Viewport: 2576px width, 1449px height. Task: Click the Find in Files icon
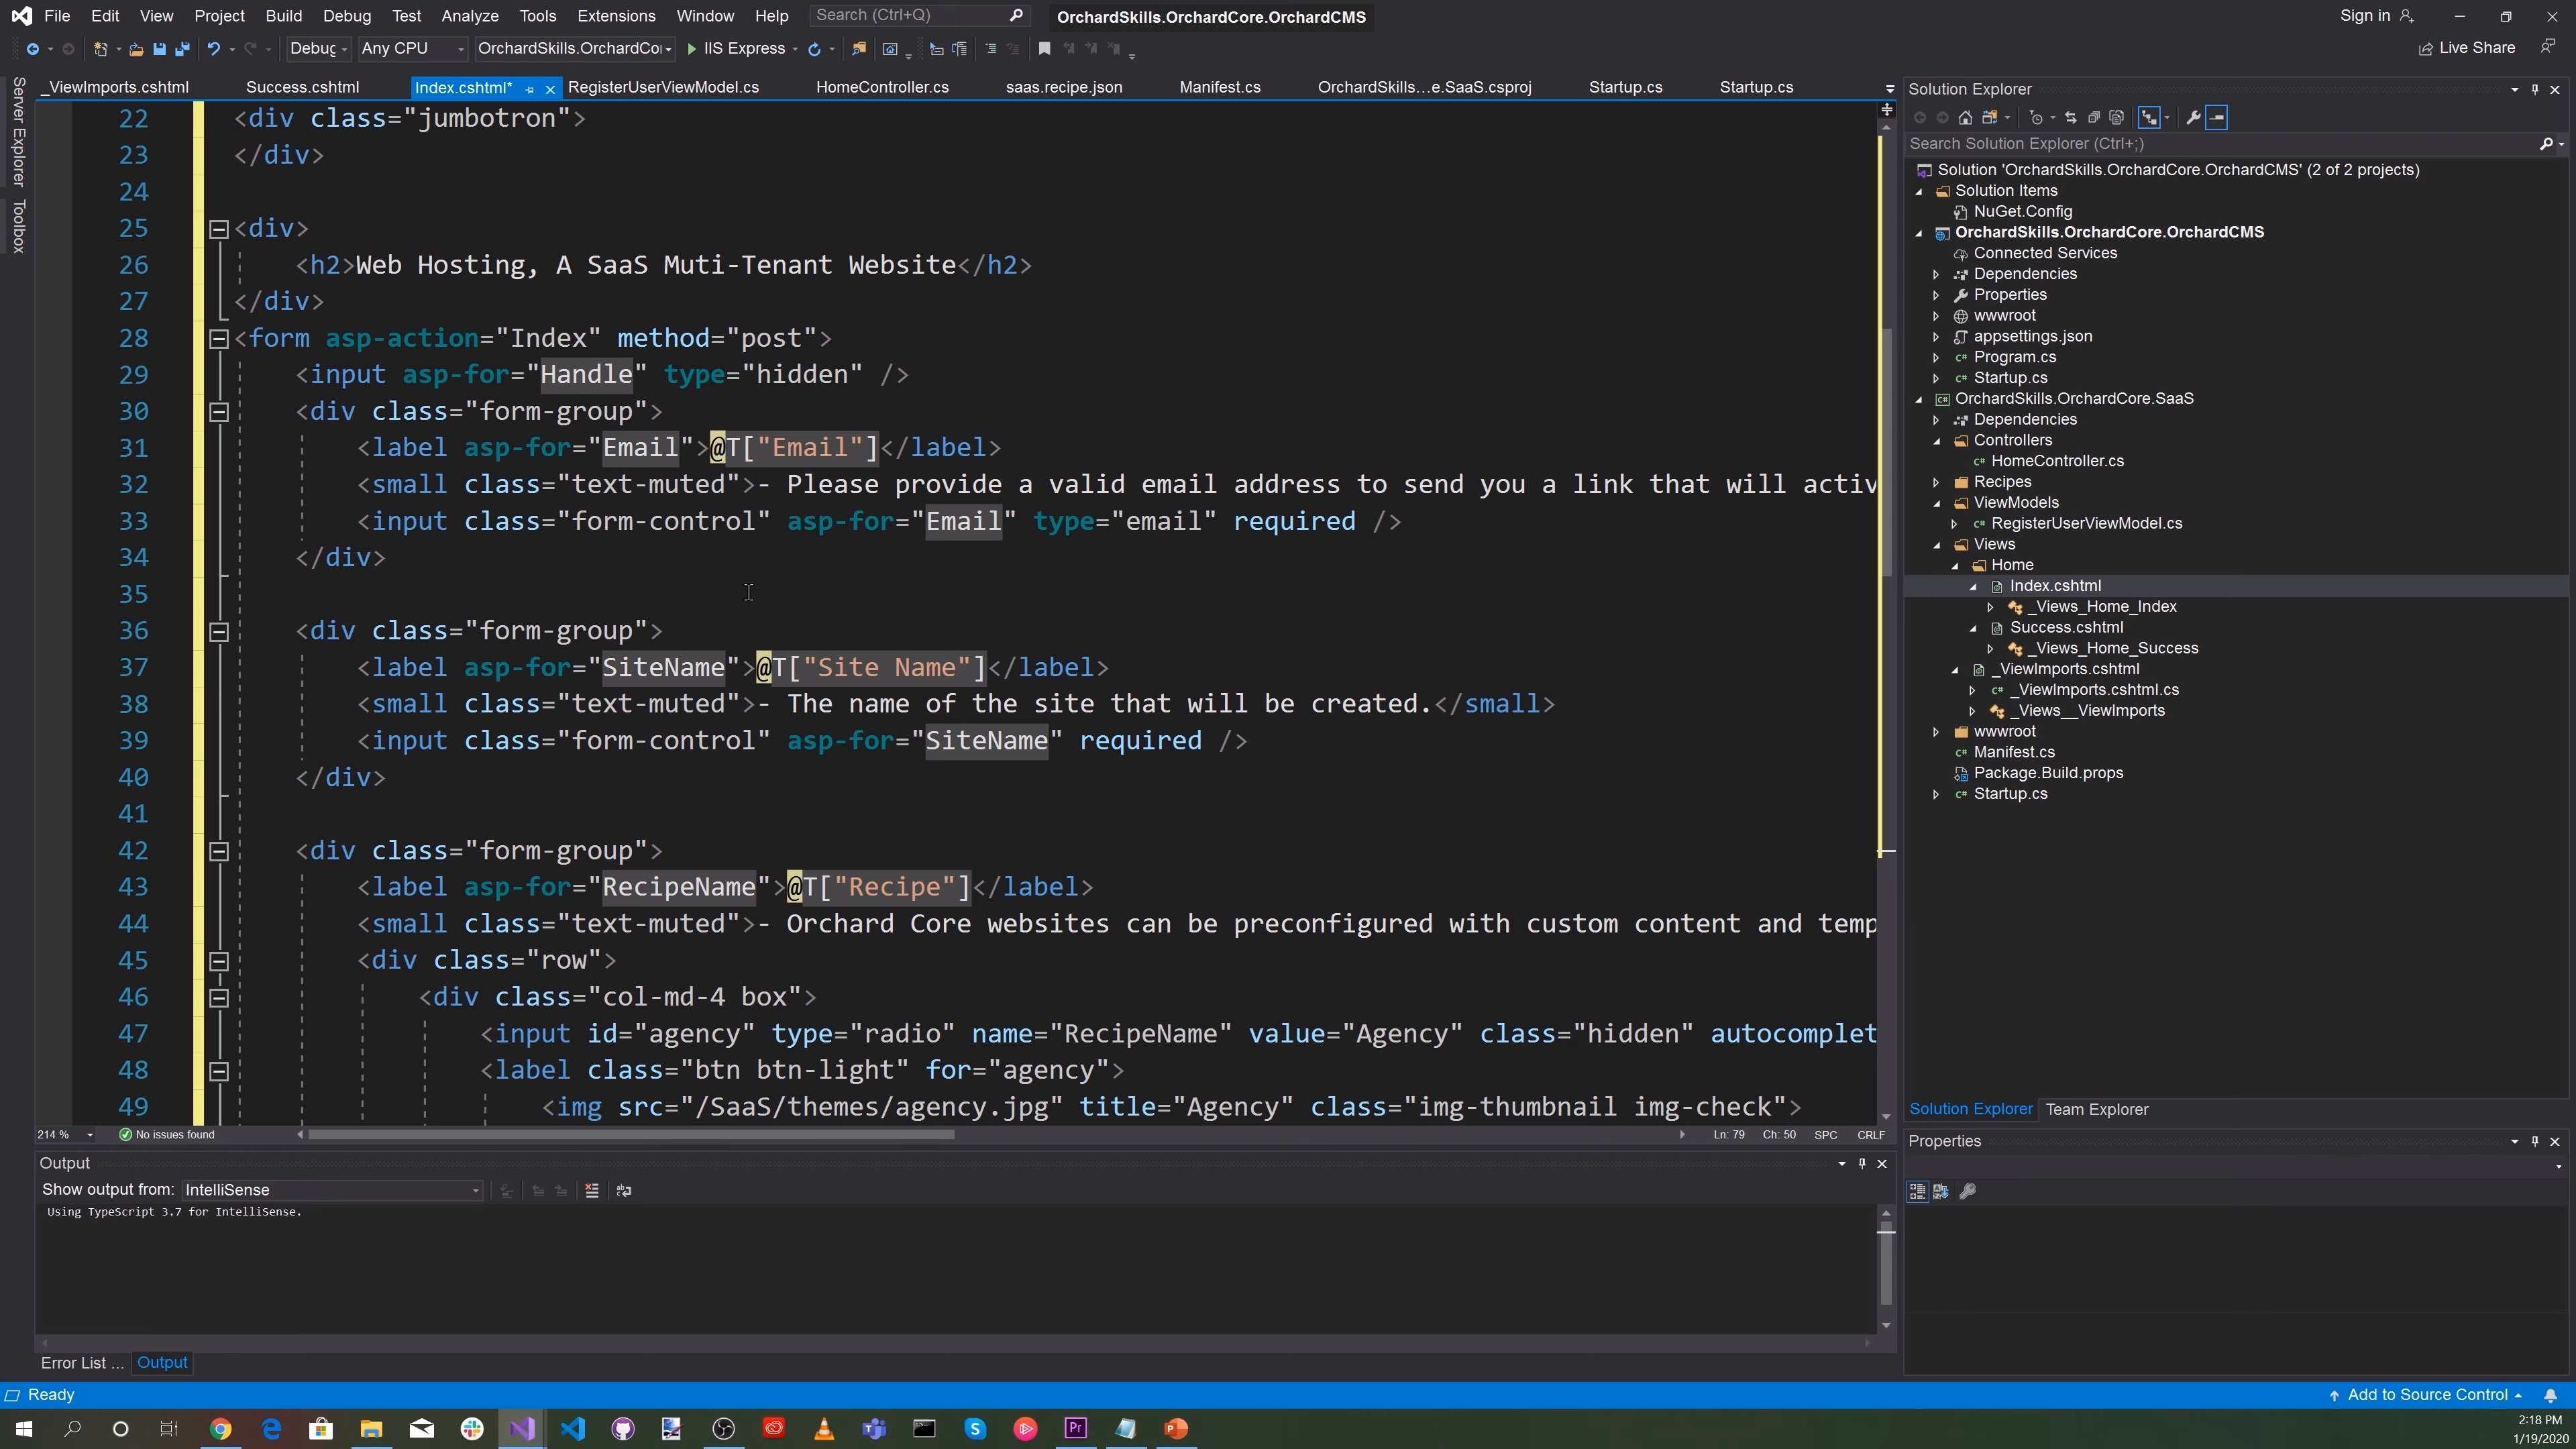(x=858, y=48)
